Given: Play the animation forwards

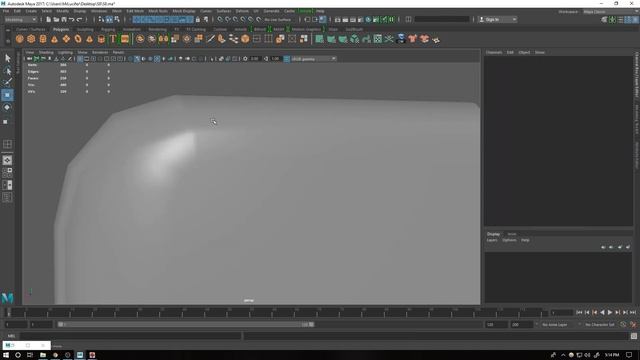Looking at the screenshot, I should [610, 312].
